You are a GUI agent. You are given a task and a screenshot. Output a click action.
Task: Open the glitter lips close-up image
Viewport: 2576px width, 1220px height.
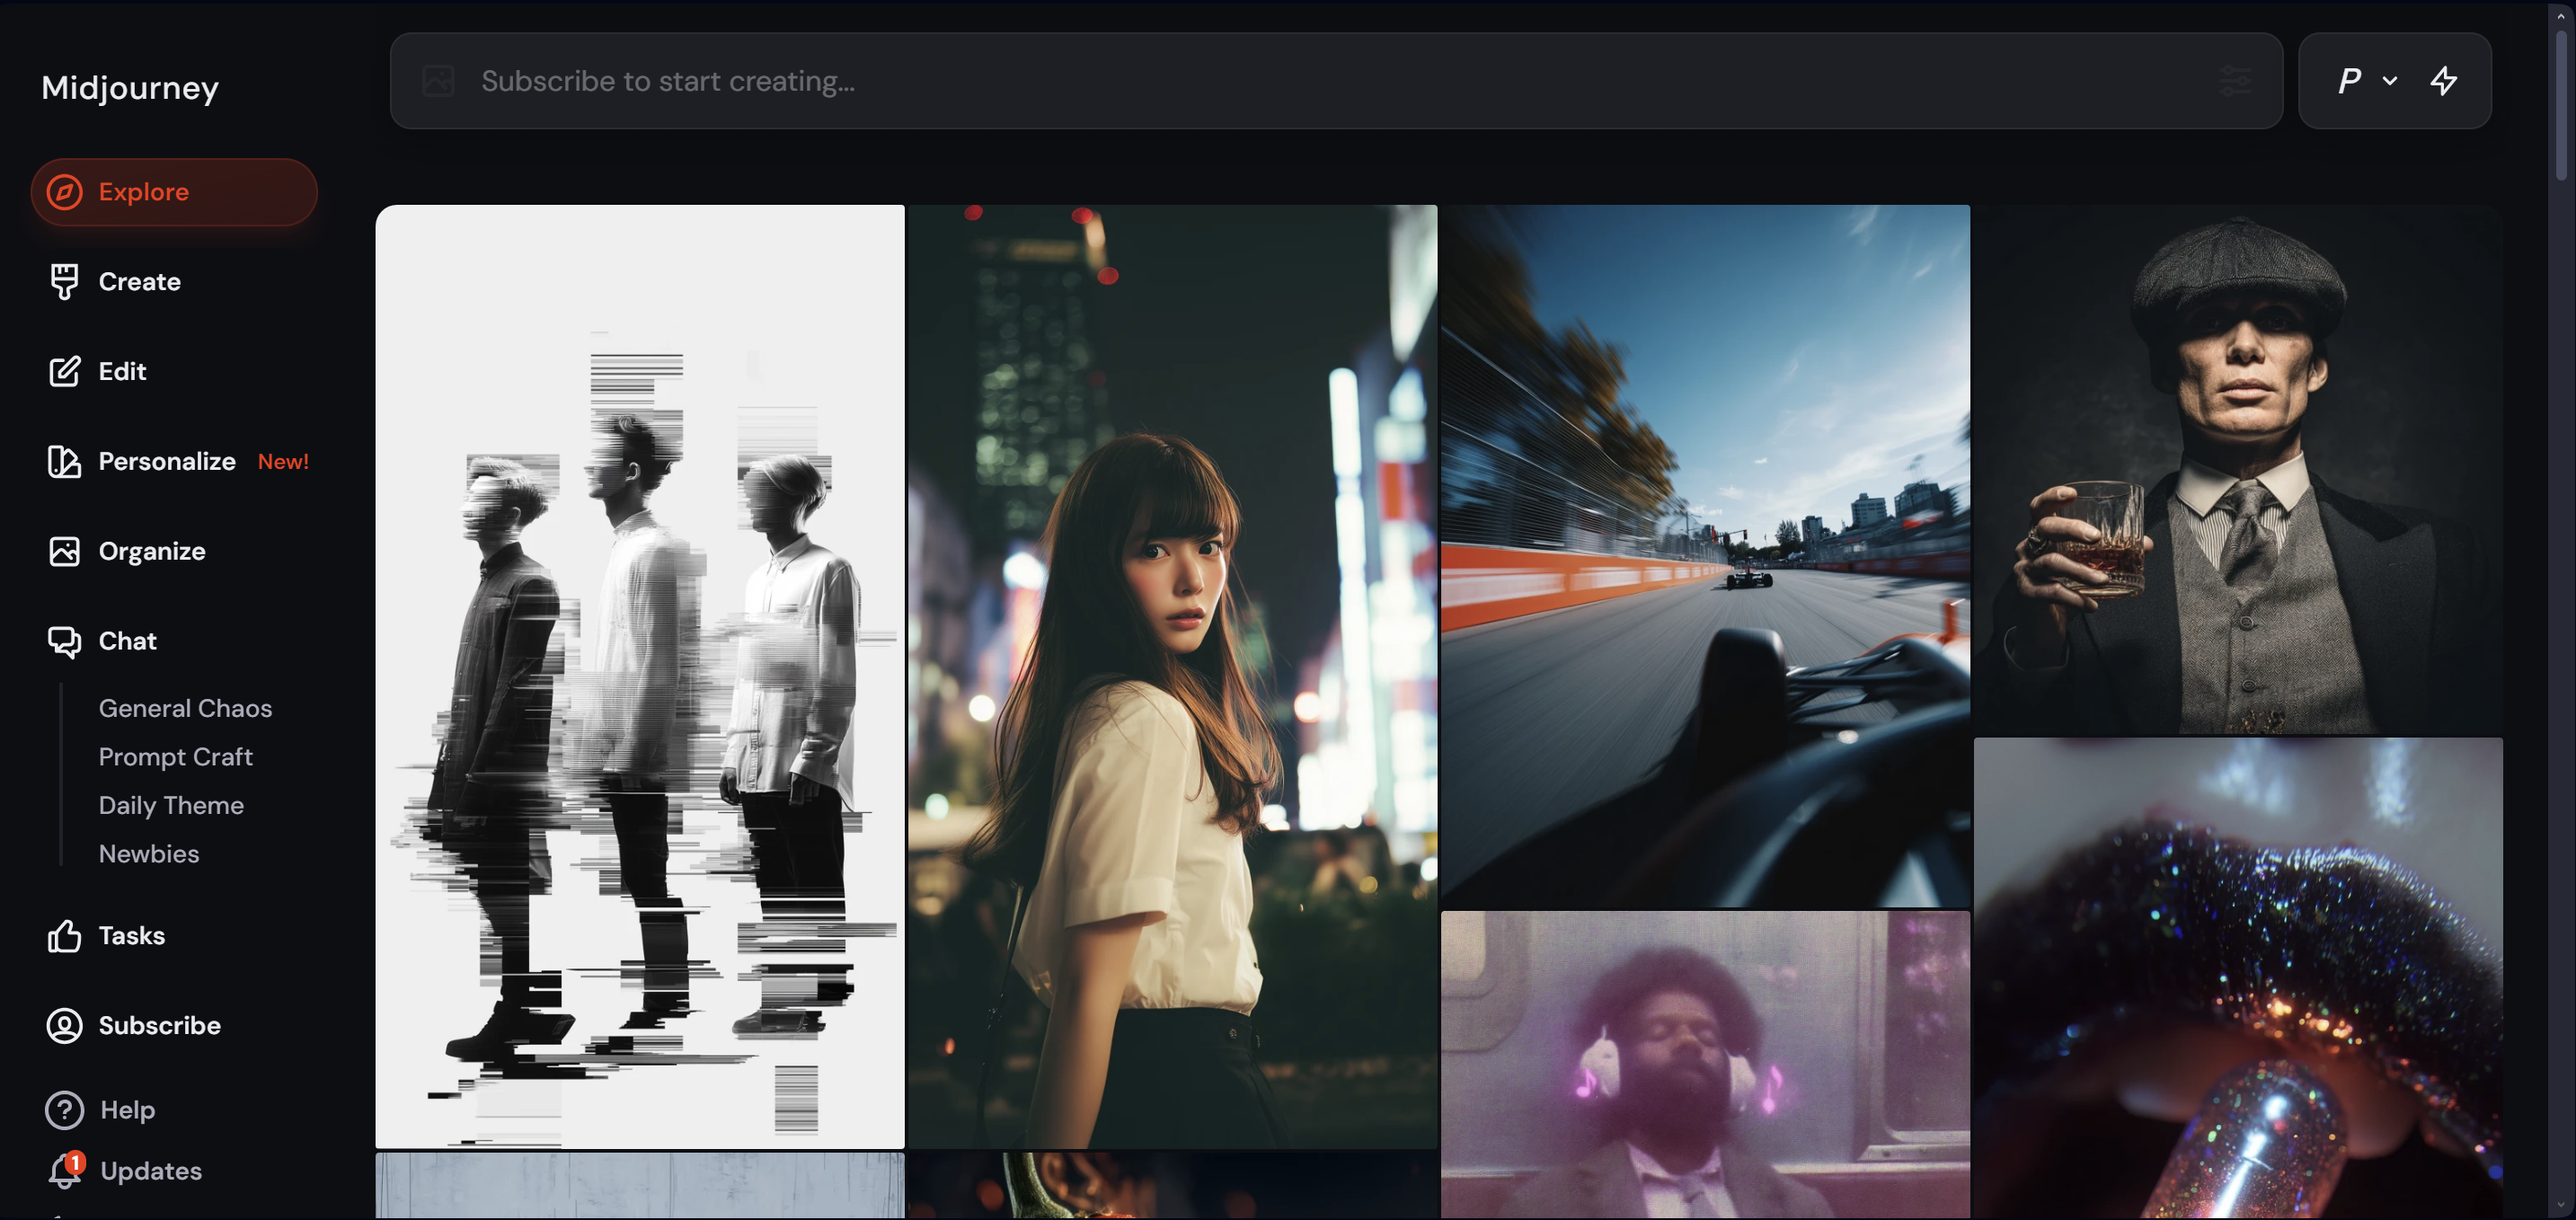2238,978
